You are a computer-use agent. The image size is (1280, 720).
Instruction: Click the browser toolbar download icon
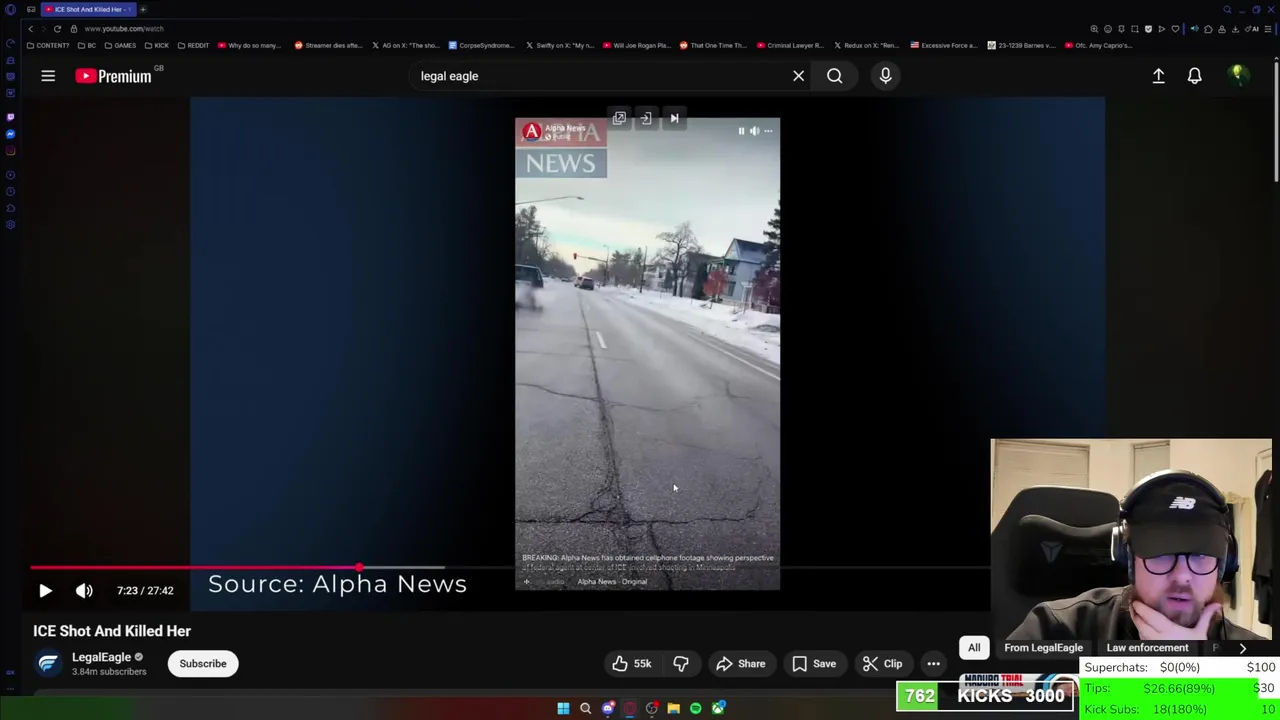click(1236, 29)
